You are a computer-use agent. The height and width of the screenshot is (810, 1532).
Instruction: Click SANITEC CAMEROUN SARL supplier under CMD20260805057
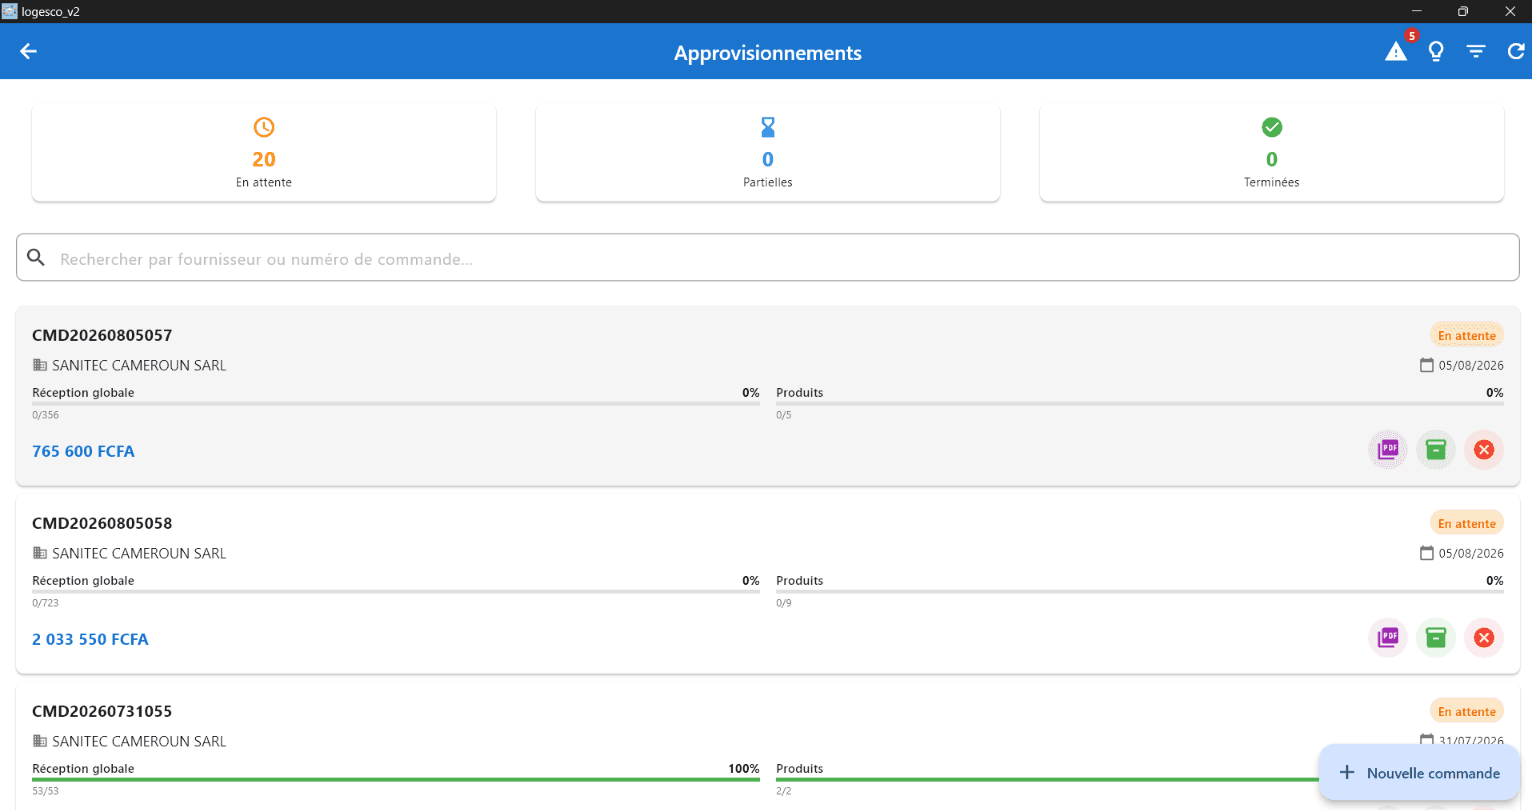(139, 365)
